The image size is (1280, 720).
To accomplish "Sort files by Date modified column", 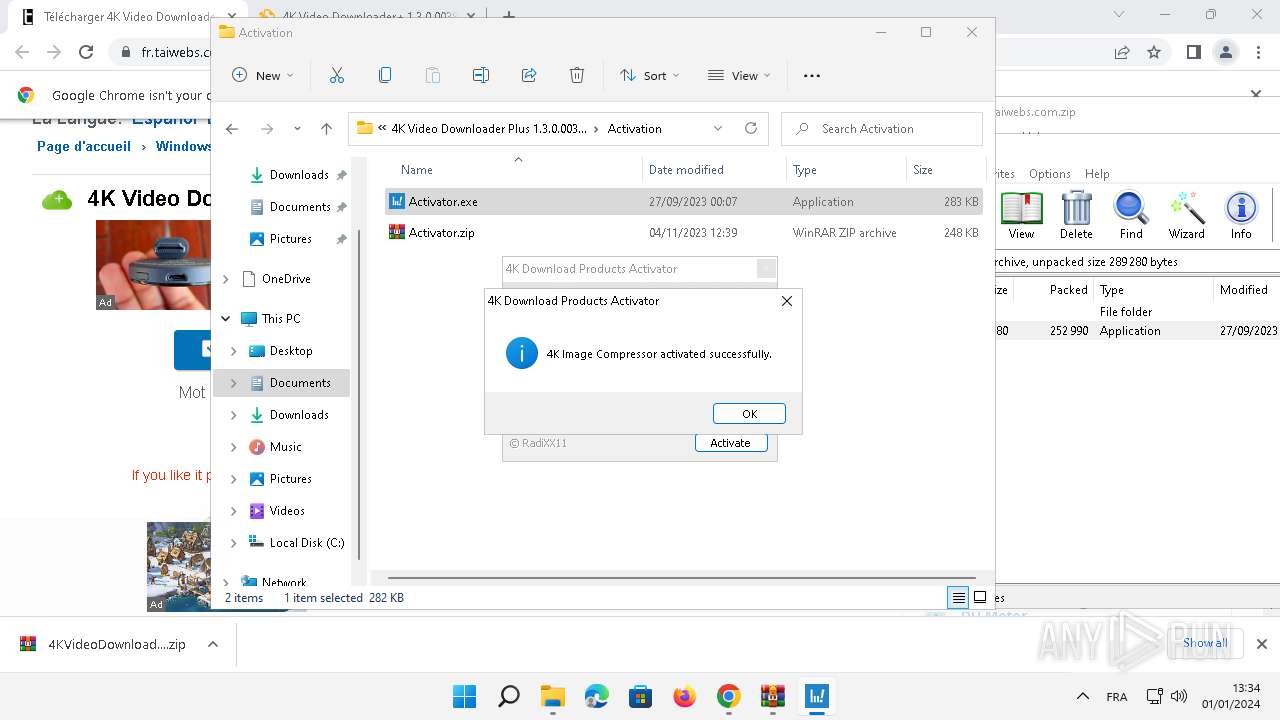I will [714, 170].
